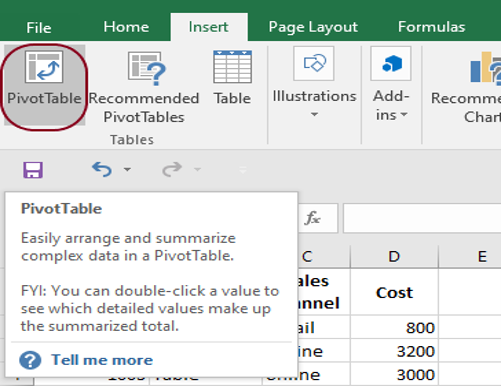
Task: Expand the redo history dropdown arrow
Action: coord(197,170)
